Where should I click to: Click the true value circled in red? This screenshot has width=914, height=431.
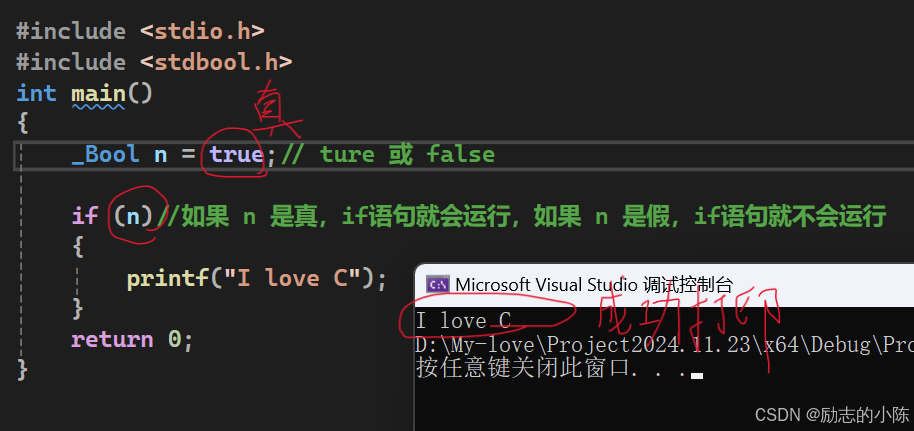coord(236,155)
